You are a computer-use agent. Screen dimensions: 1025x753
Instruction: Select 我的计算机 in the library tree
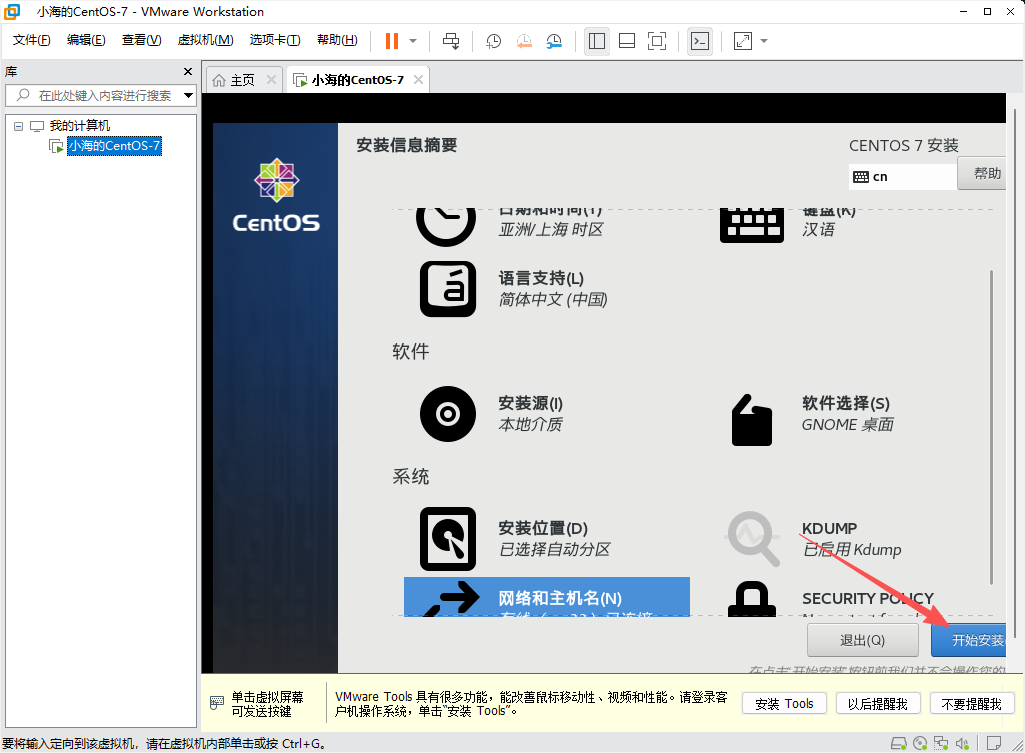coord(80,126)
